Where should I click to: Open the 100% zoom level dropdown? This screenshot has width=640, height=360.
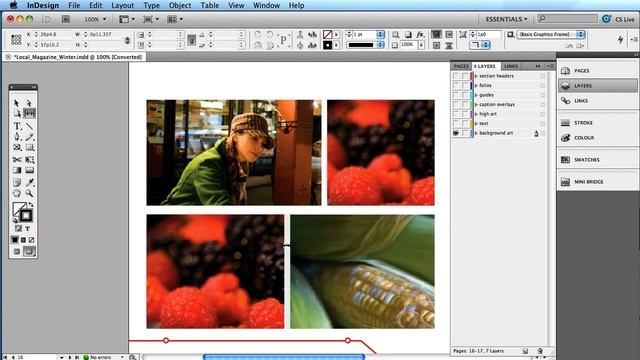(95, 19)
